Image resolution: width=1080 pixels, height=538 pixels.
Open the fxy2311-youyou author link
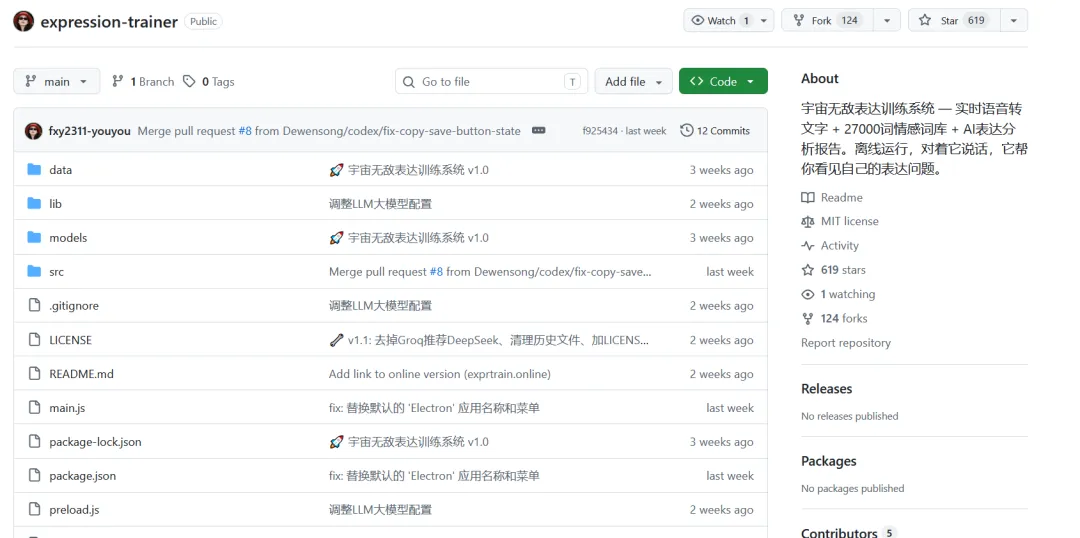coord(90,131)
